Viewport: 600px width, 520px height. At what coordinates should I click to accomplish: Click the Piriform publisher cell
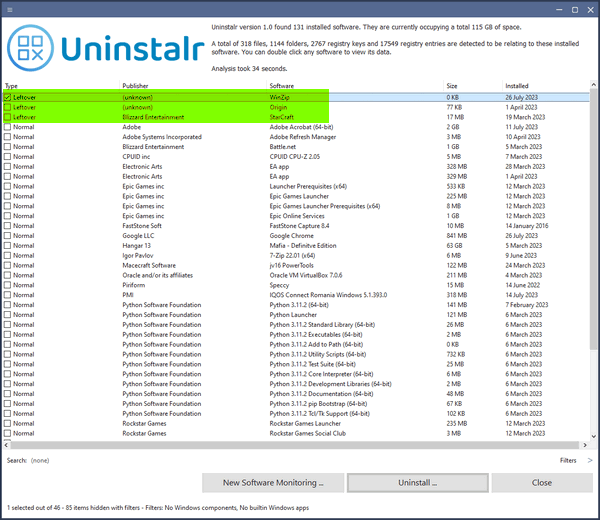click(134, 285)
